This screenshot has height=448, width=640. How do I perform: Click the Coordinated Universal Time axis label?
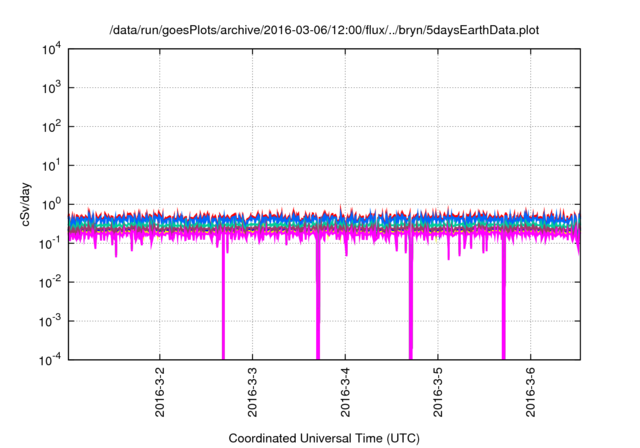[324, 438]
